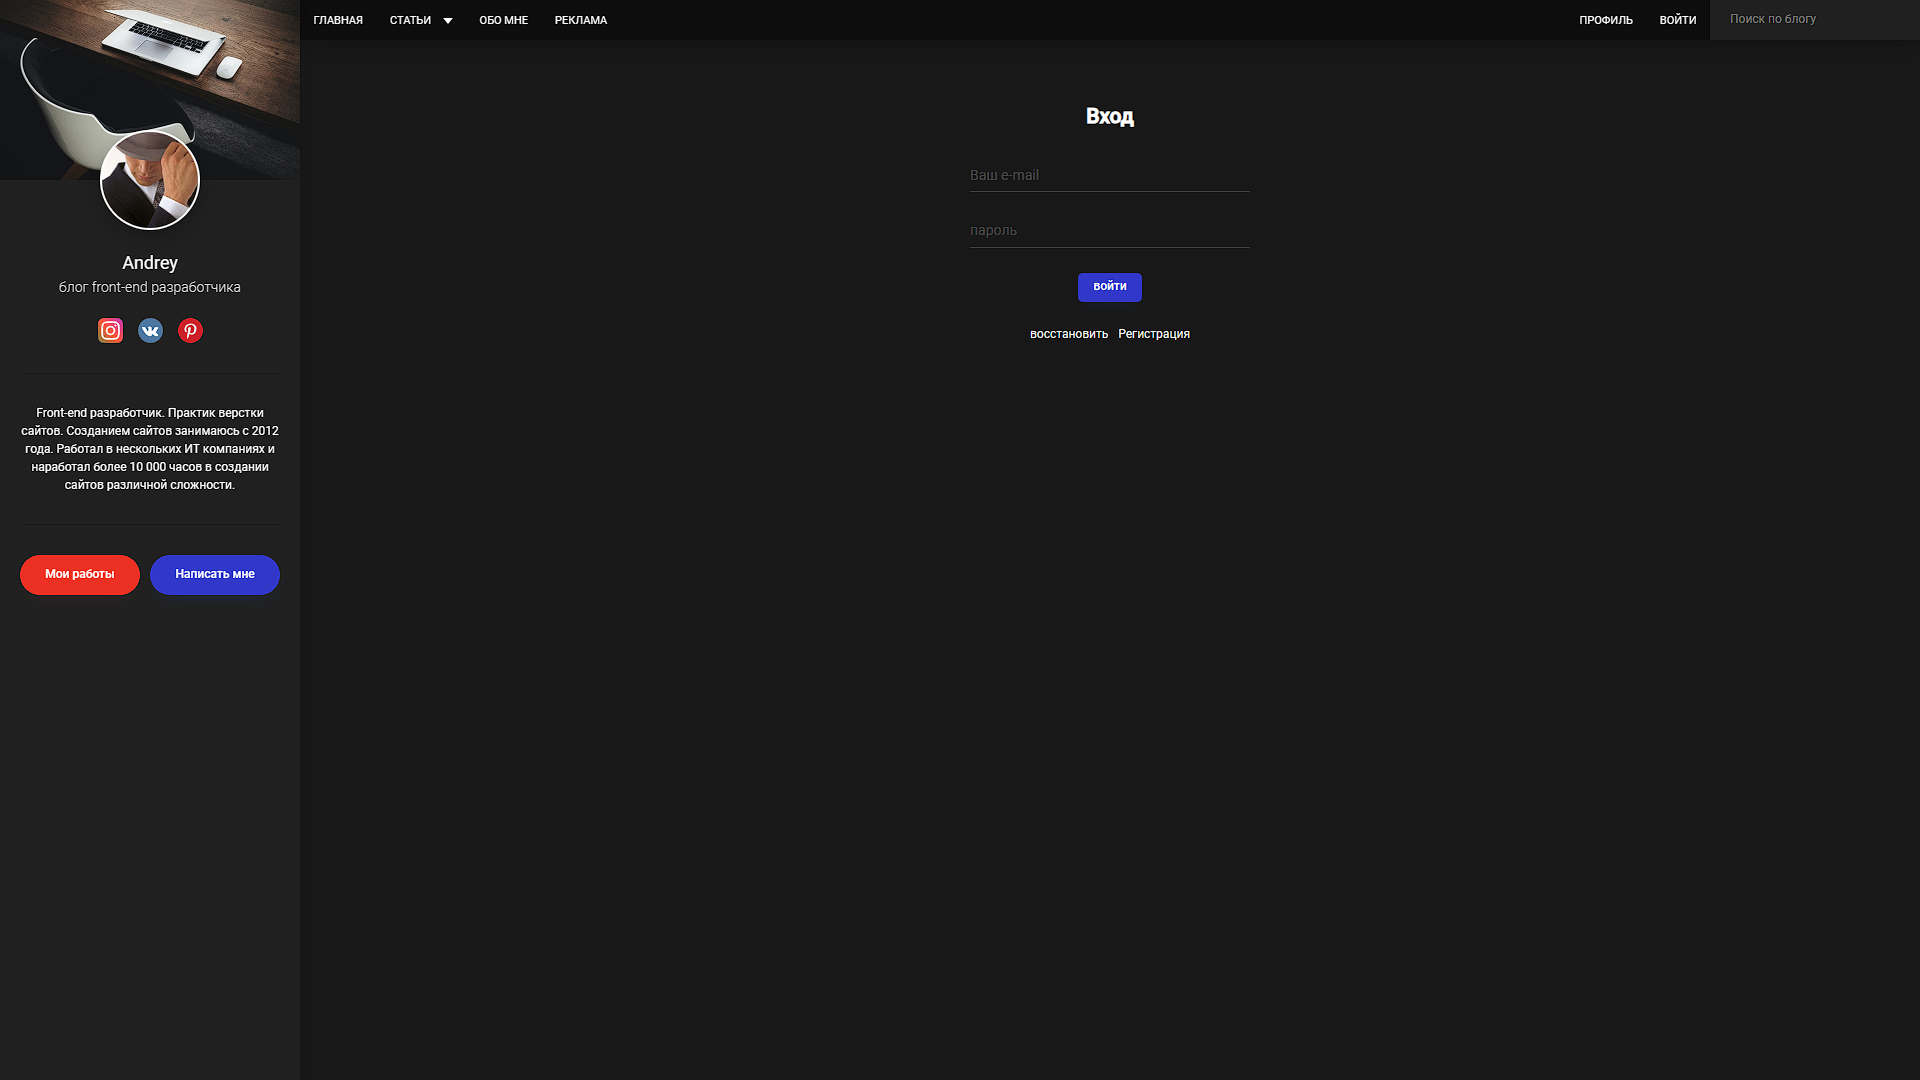Viewport: 1920px width, 1080px height.
Task: Focus the Поиск по блогу search field
Action: coord(1815,20)
